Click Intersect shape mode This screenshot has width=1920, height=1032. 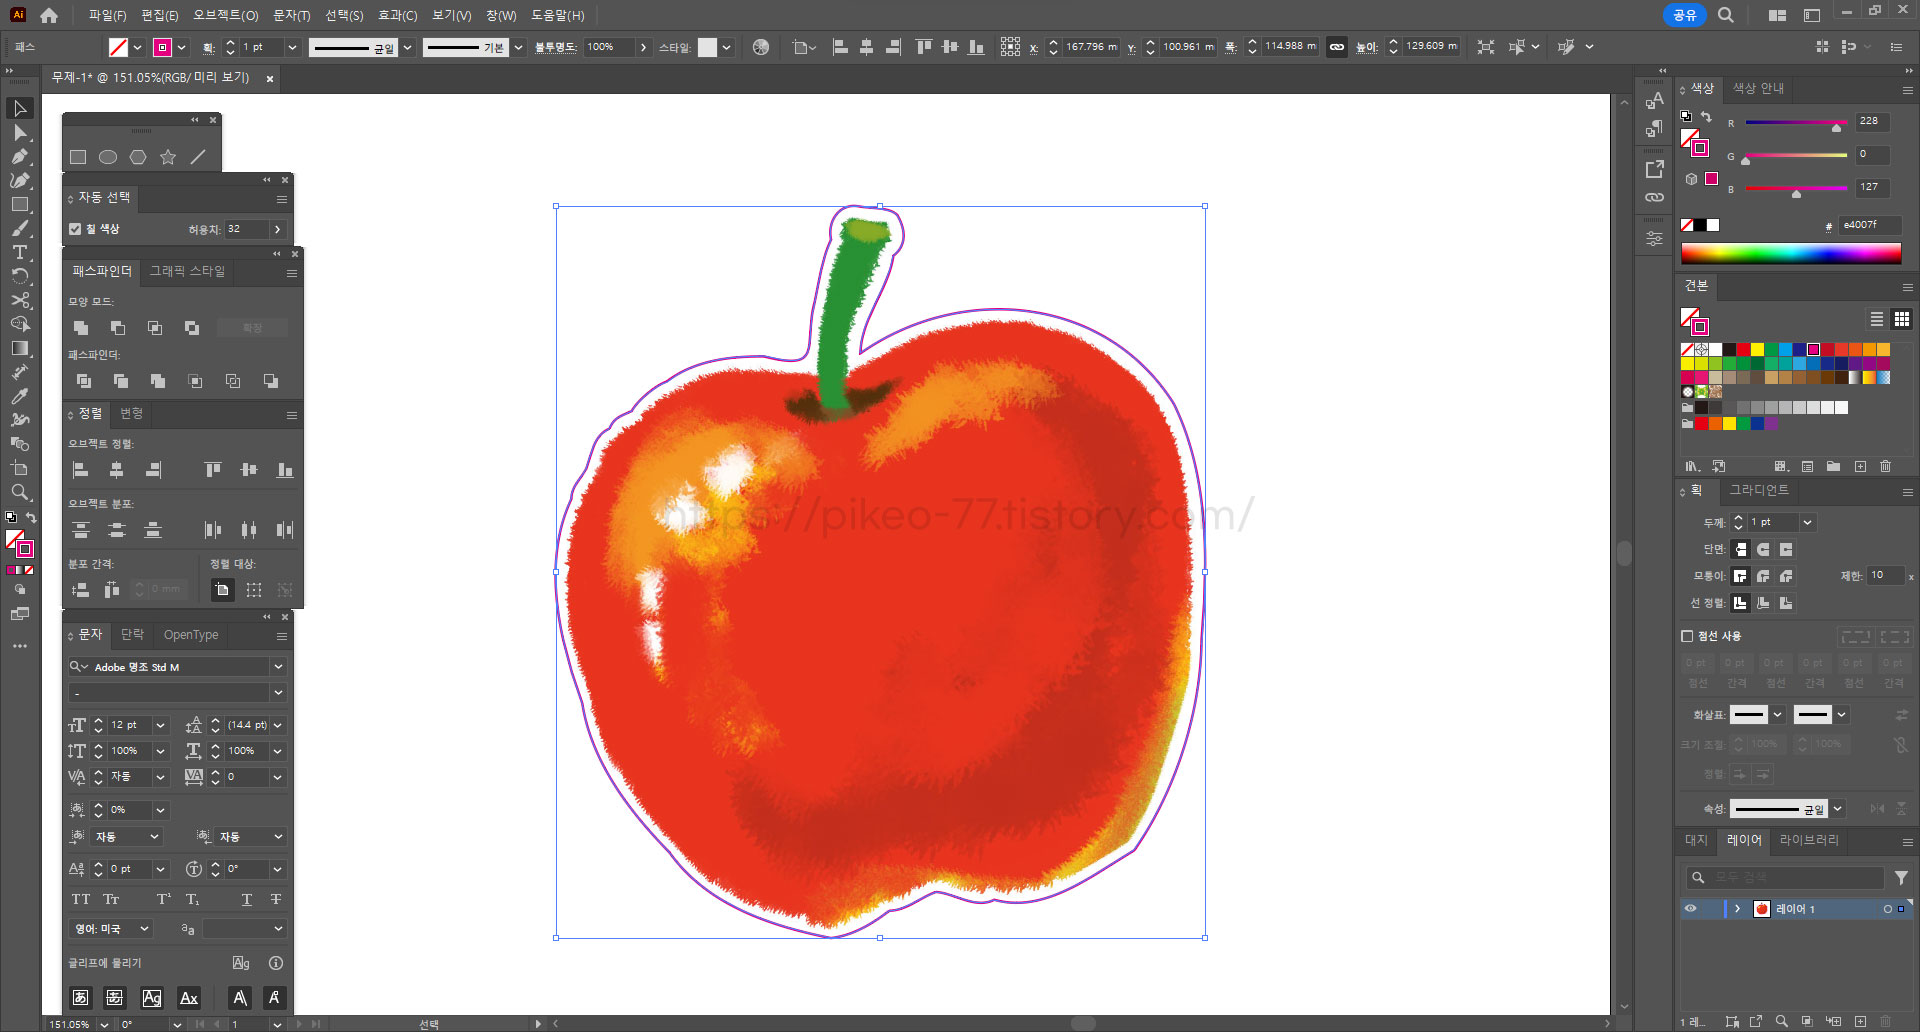coord(155,328)
